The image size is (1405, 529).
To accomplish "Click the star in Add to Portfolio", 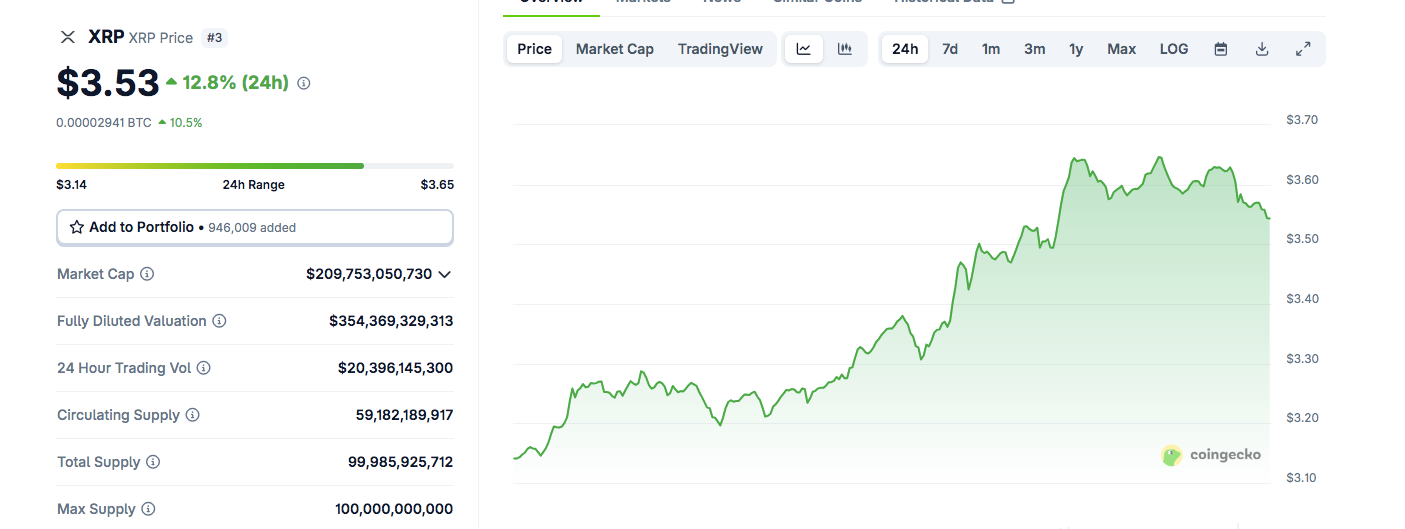I will point(77,228).
